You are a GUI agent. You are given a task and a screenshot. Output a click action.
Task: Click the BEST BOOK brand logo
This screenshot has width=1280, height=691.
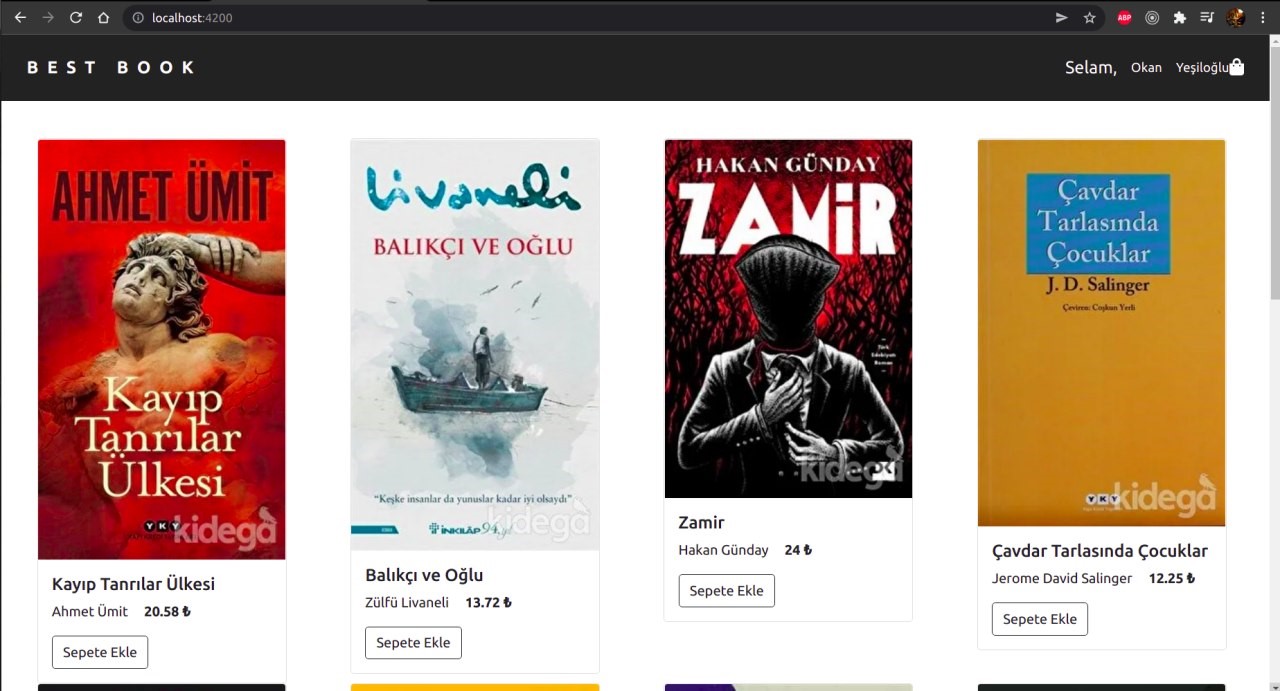pyautogui.click(x=111, y=67)
